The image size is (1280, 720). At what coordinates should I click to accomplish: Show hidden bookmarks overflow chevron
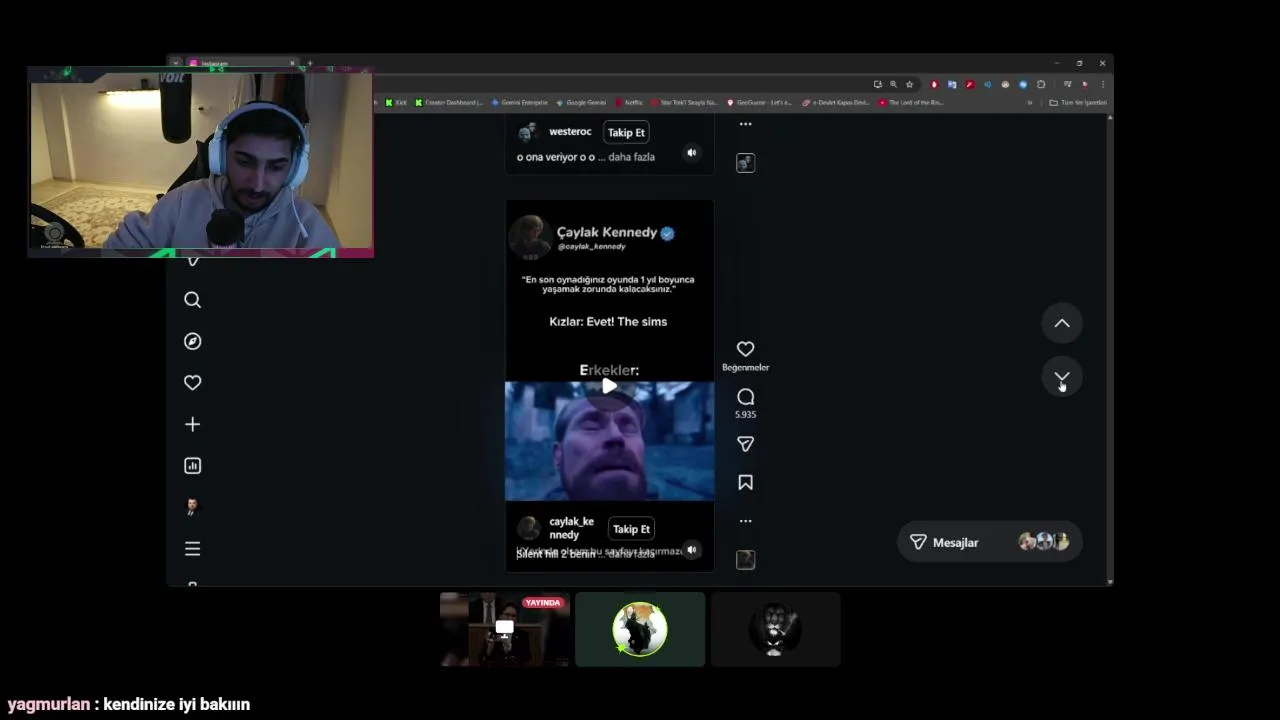(1030, 102)
